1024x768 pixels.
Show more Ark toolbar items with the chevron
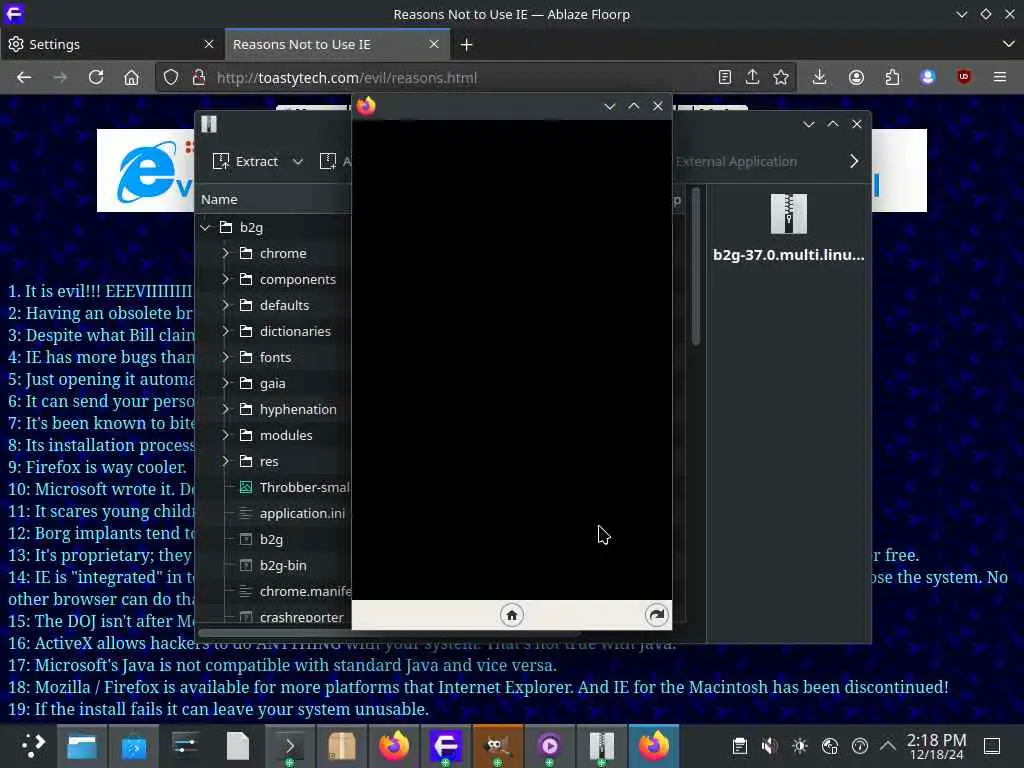point(854,161)
